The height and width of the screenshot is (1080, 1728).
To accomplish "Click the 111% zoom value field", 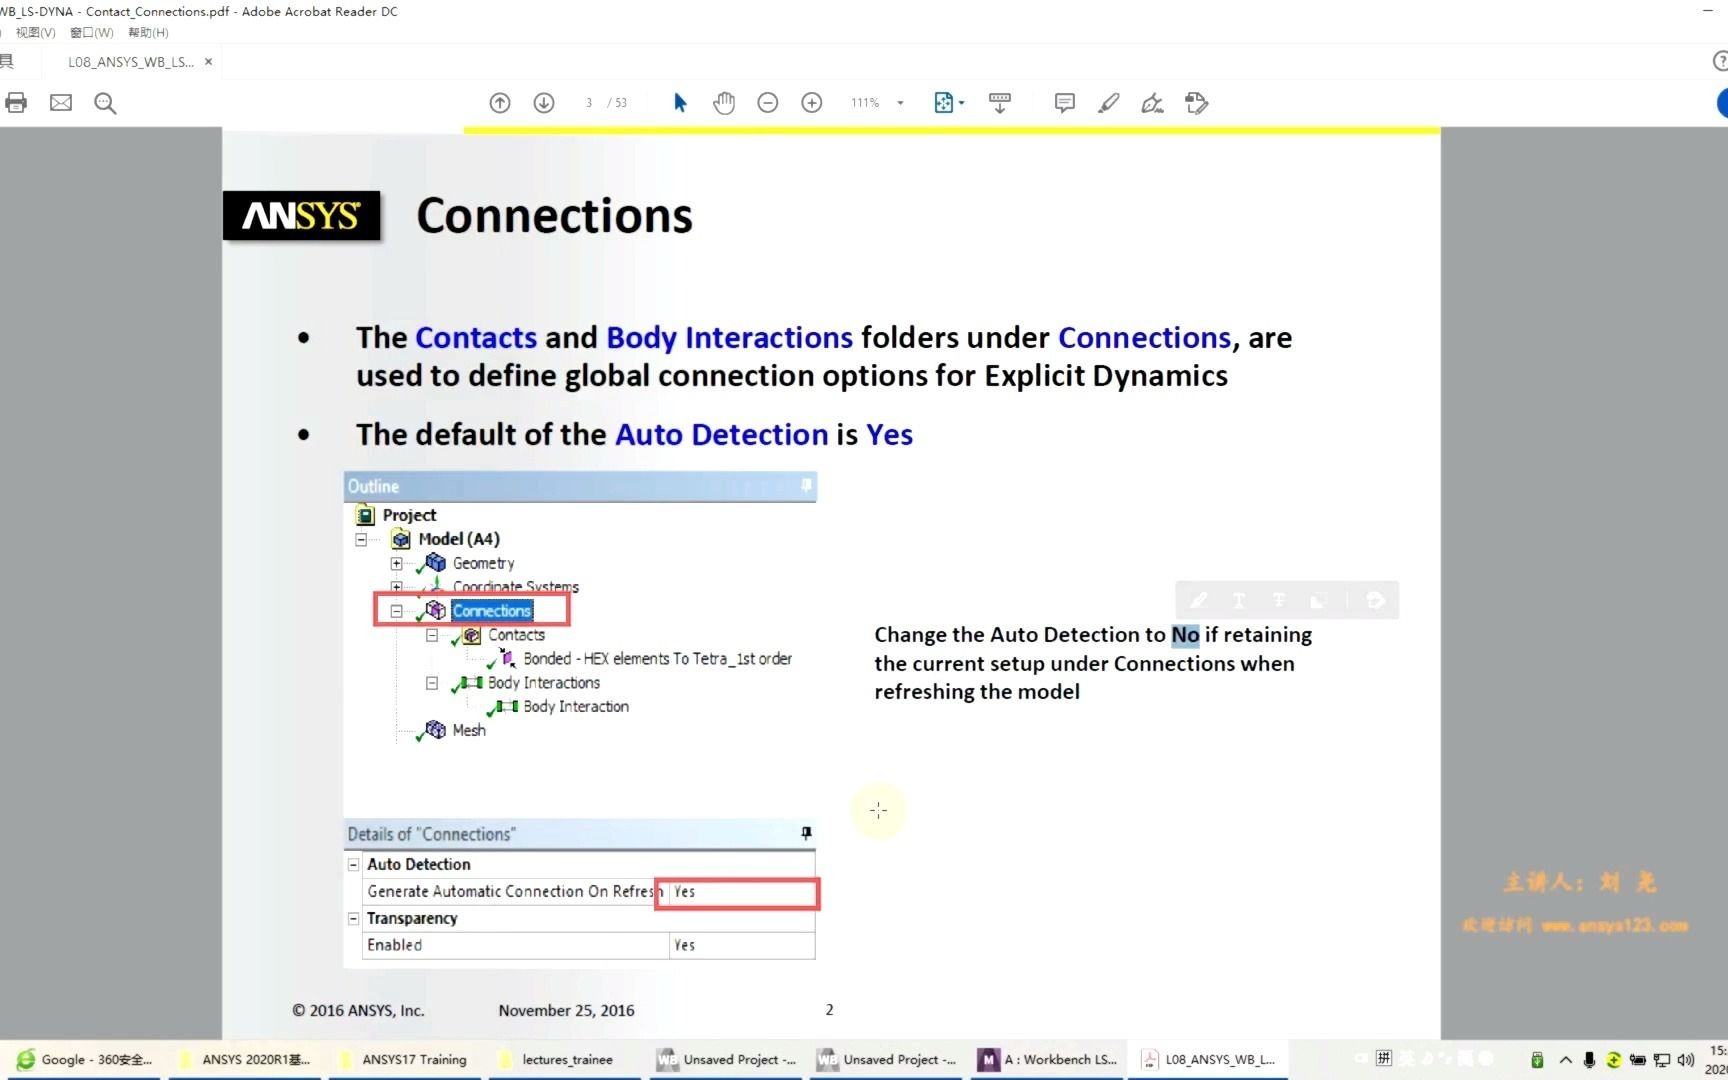I will [x=865, y=103].
